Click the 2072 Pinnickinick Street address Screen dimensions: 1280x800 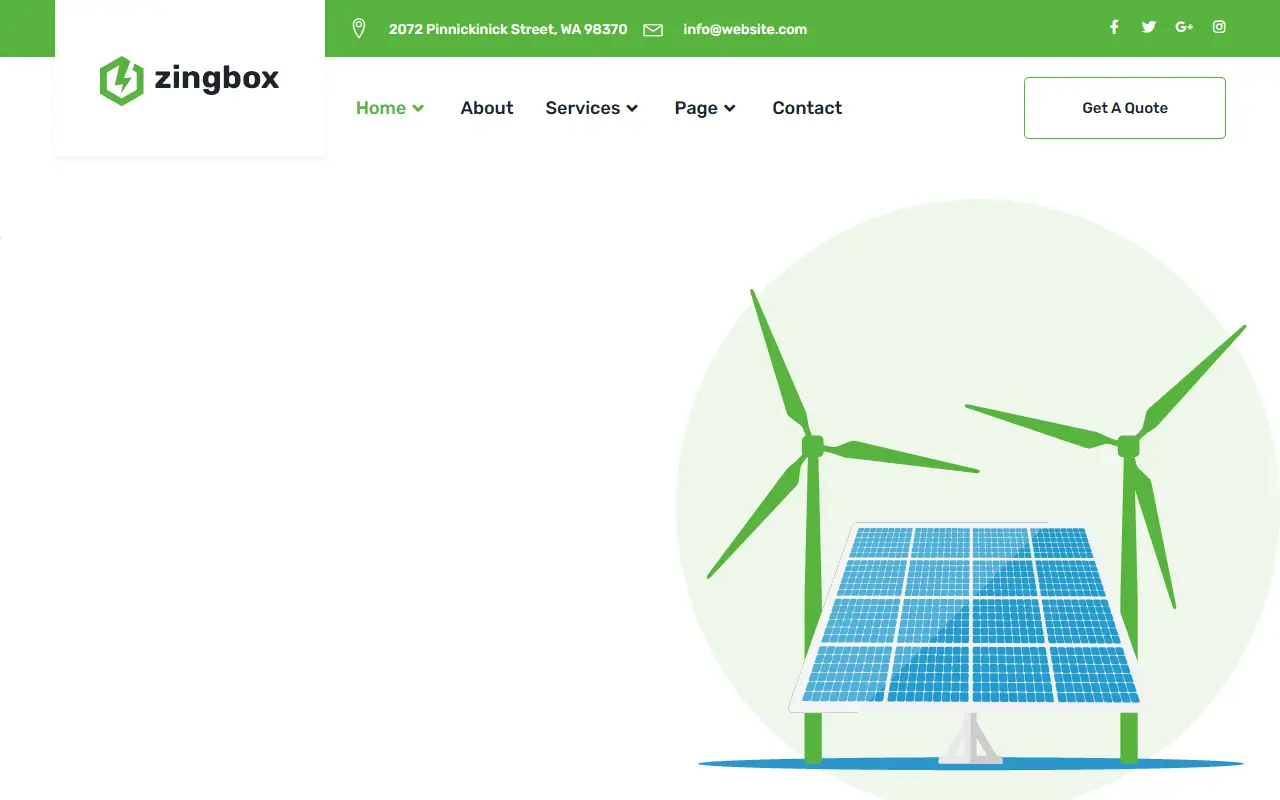pyautogui.click(x=508, y=29)
